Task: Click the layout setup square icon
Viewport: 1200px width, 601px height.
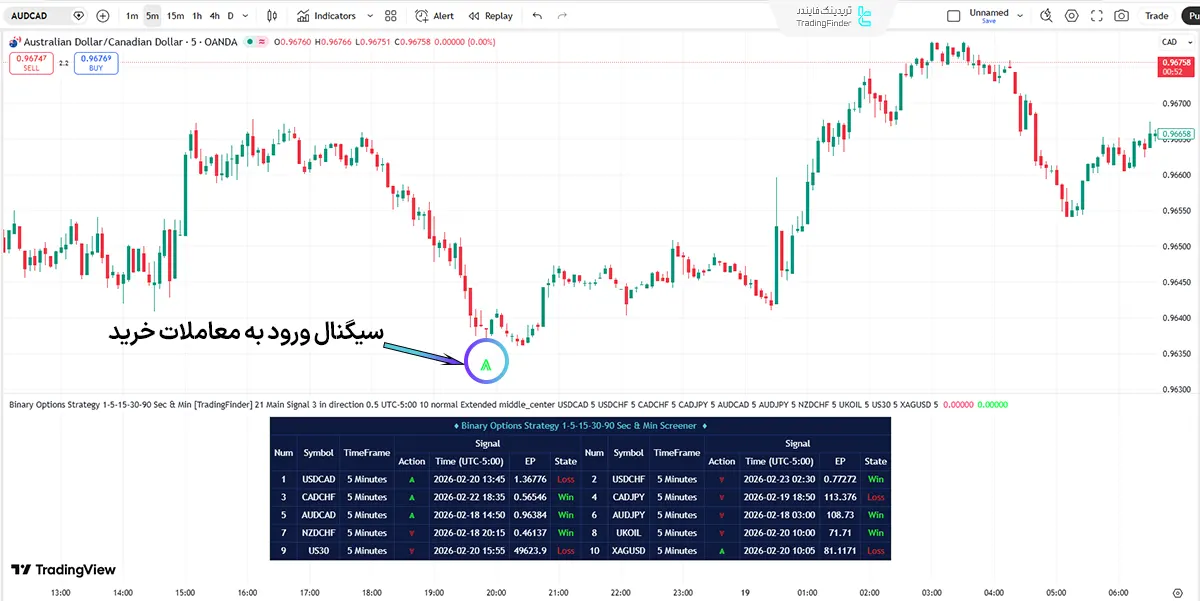Action: pyautogui.click(x=953, y=16)
